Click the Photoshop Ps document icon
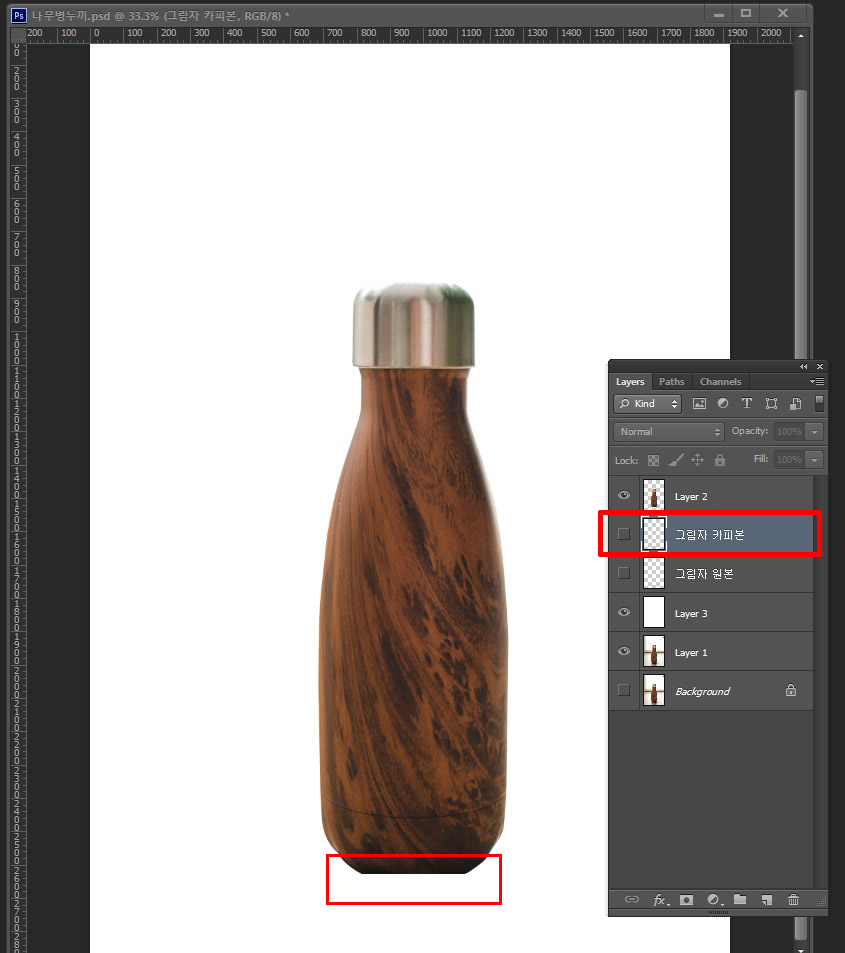 tap(19, 15)
